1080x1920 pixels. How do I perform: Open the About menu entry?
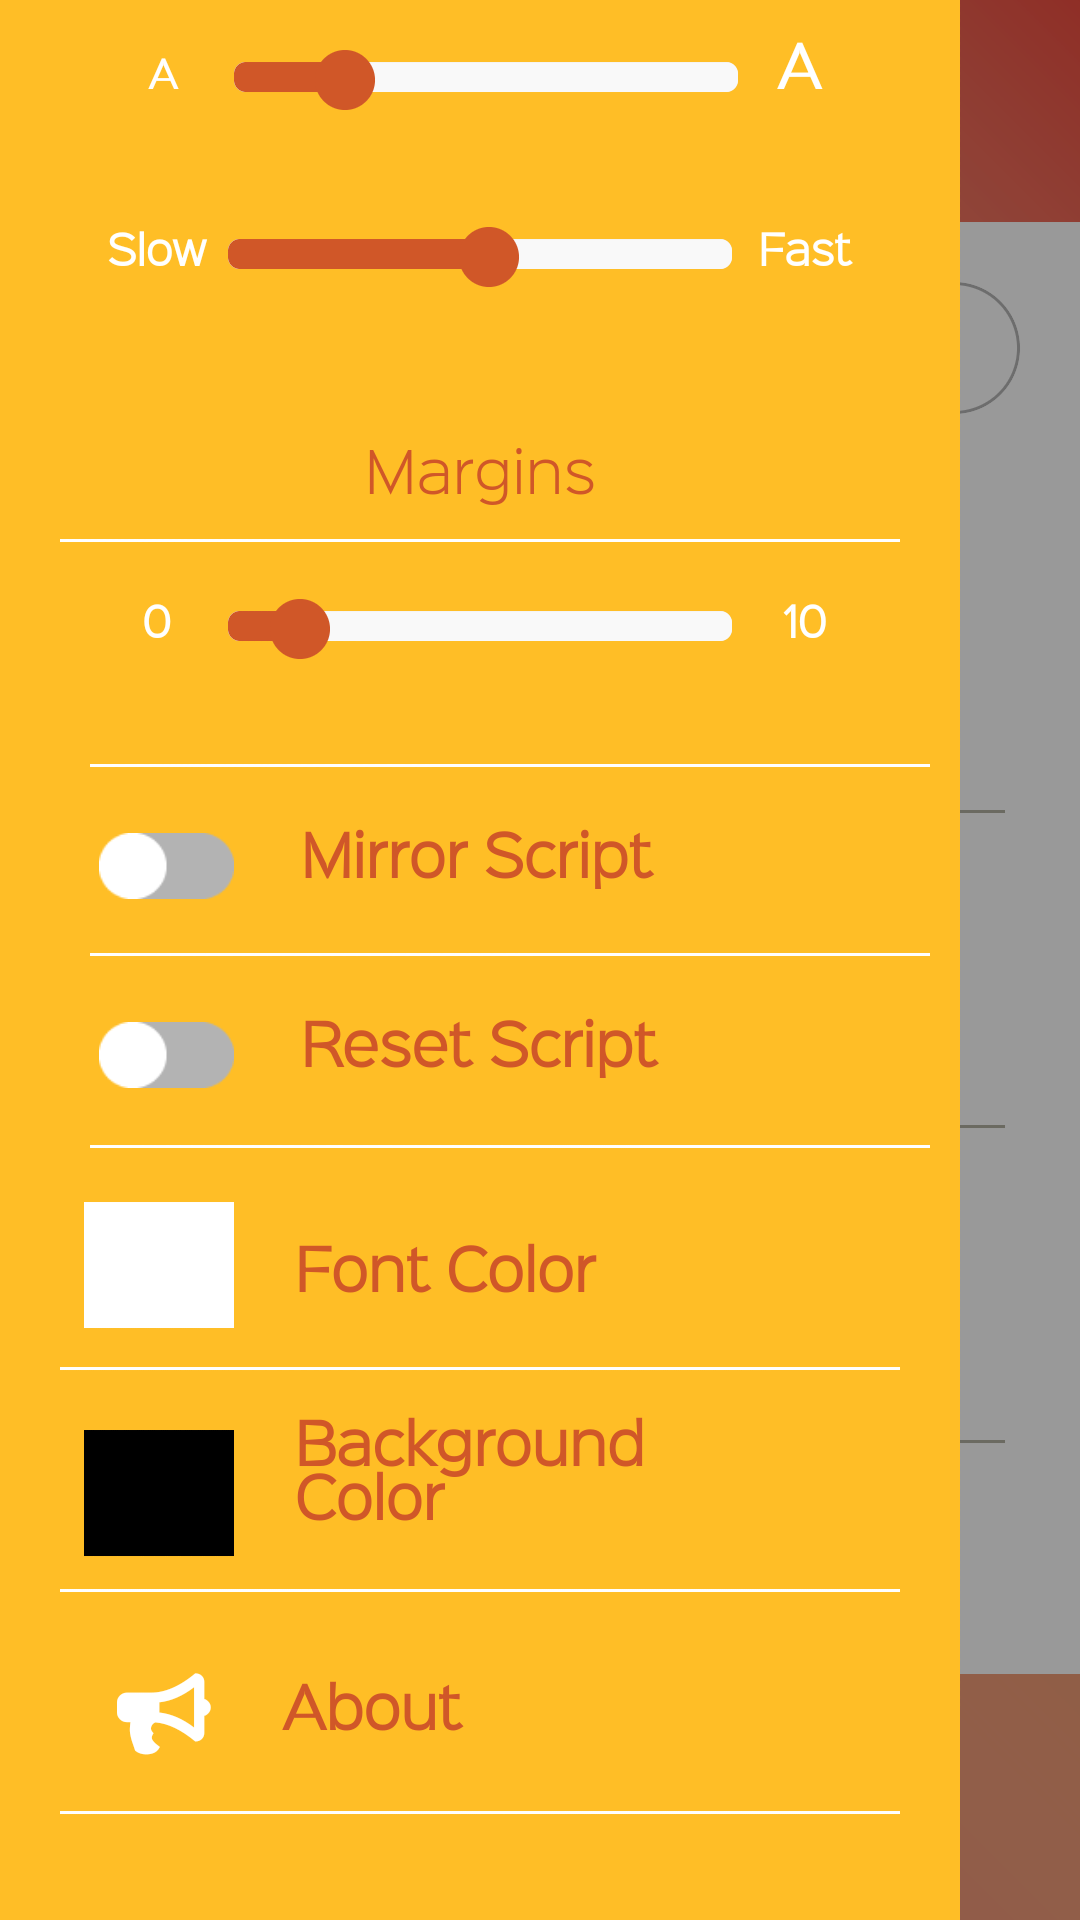[372, 1707]
